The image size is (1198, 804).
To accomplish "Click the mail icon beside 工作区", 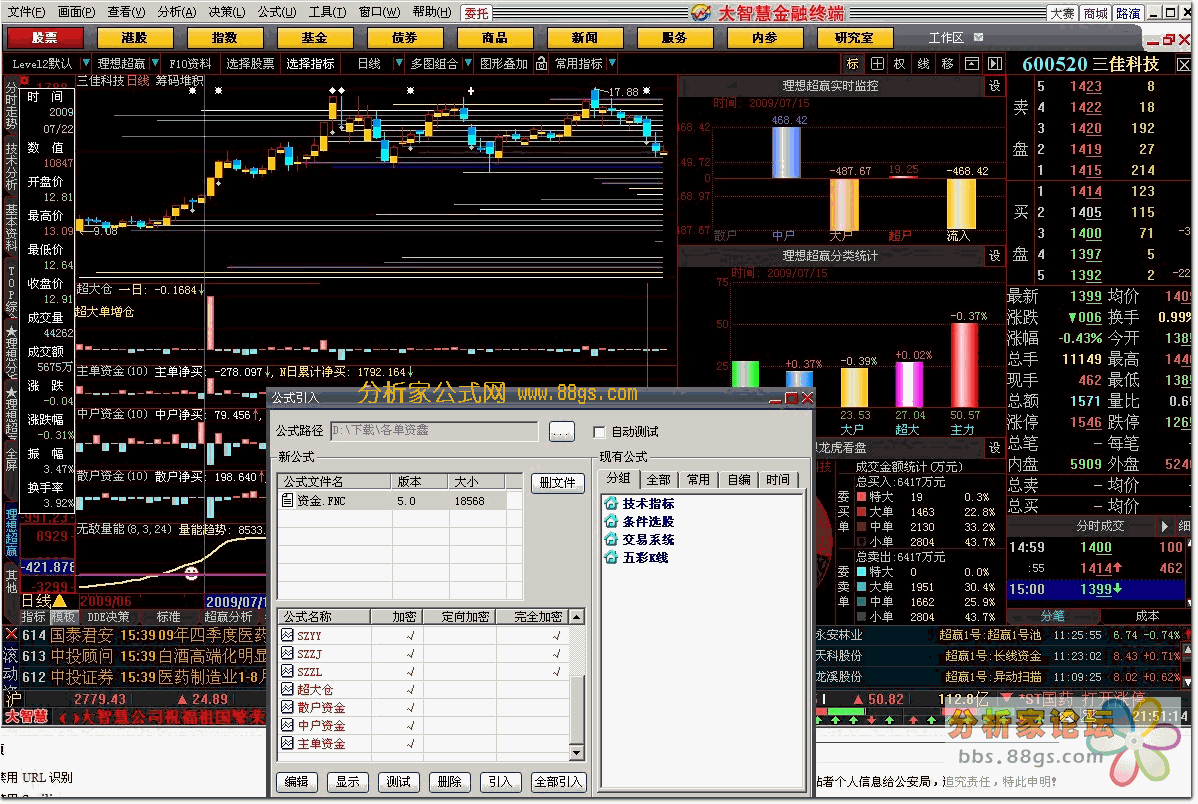I will click(979, 37).
